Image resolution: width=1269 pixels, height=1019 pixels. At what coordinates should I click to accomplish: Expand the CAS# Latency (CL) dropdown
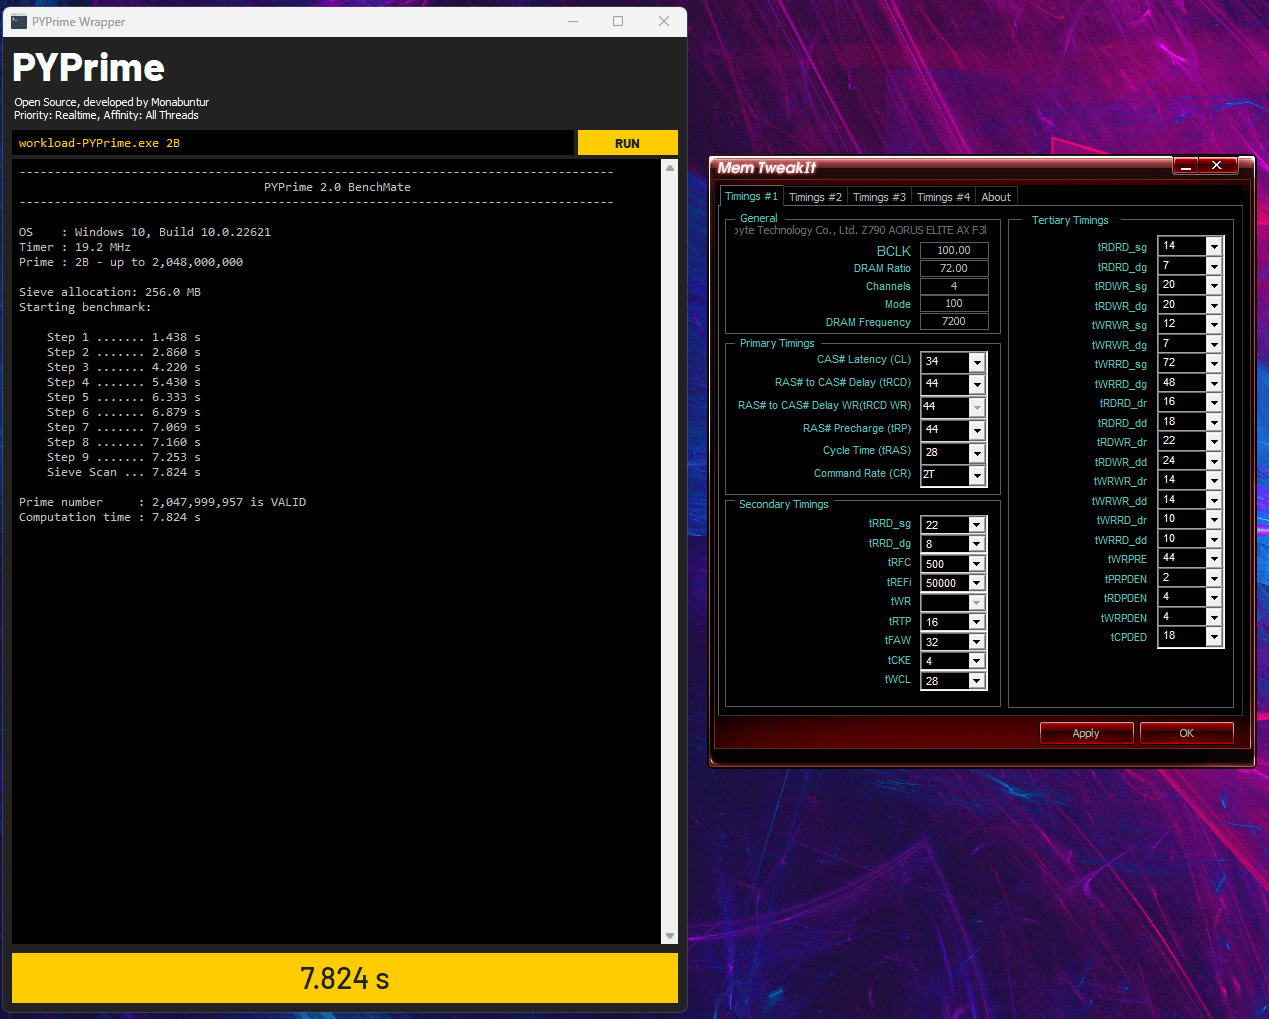(977, 361)
